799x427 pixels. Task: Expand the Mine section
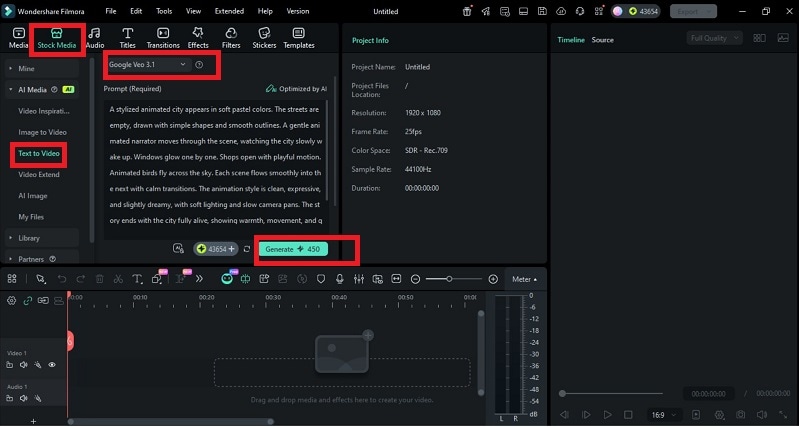(42, 68)
